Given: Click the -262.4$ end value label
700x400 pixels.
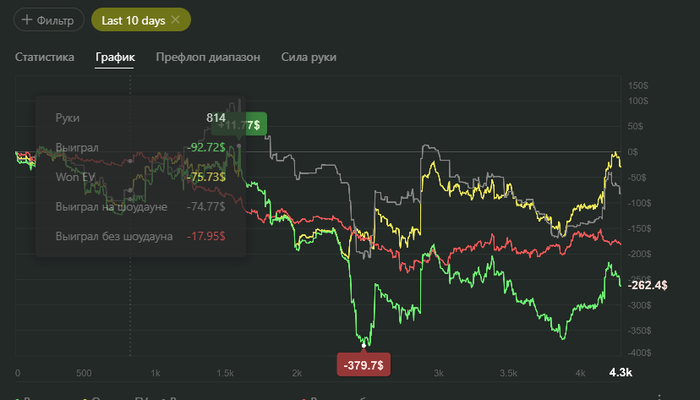Looking at the screenshot, I should 648,283.
